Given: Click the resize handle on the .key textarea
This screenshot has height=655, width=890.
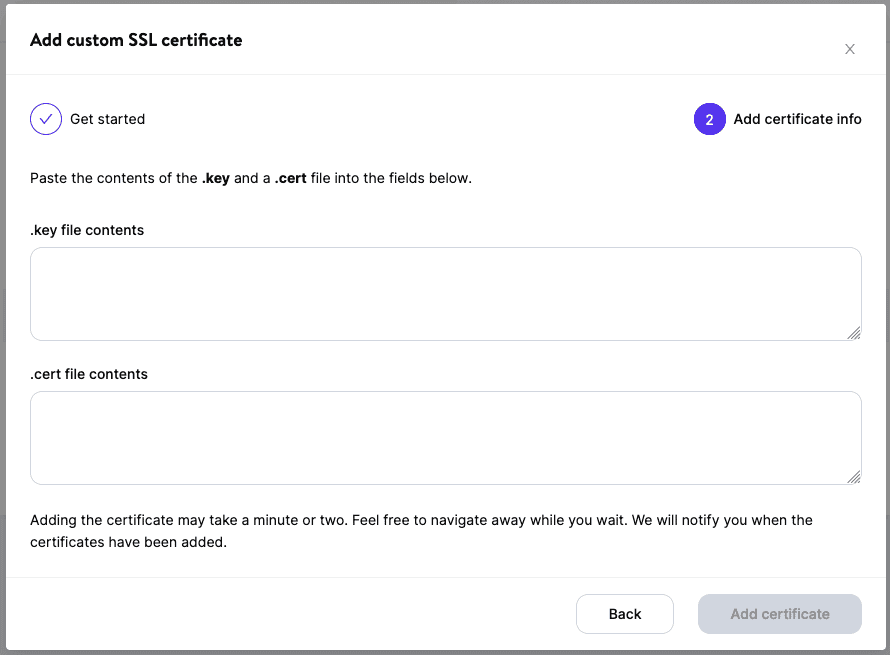Looking at the screenshot, I should (855, 331).
